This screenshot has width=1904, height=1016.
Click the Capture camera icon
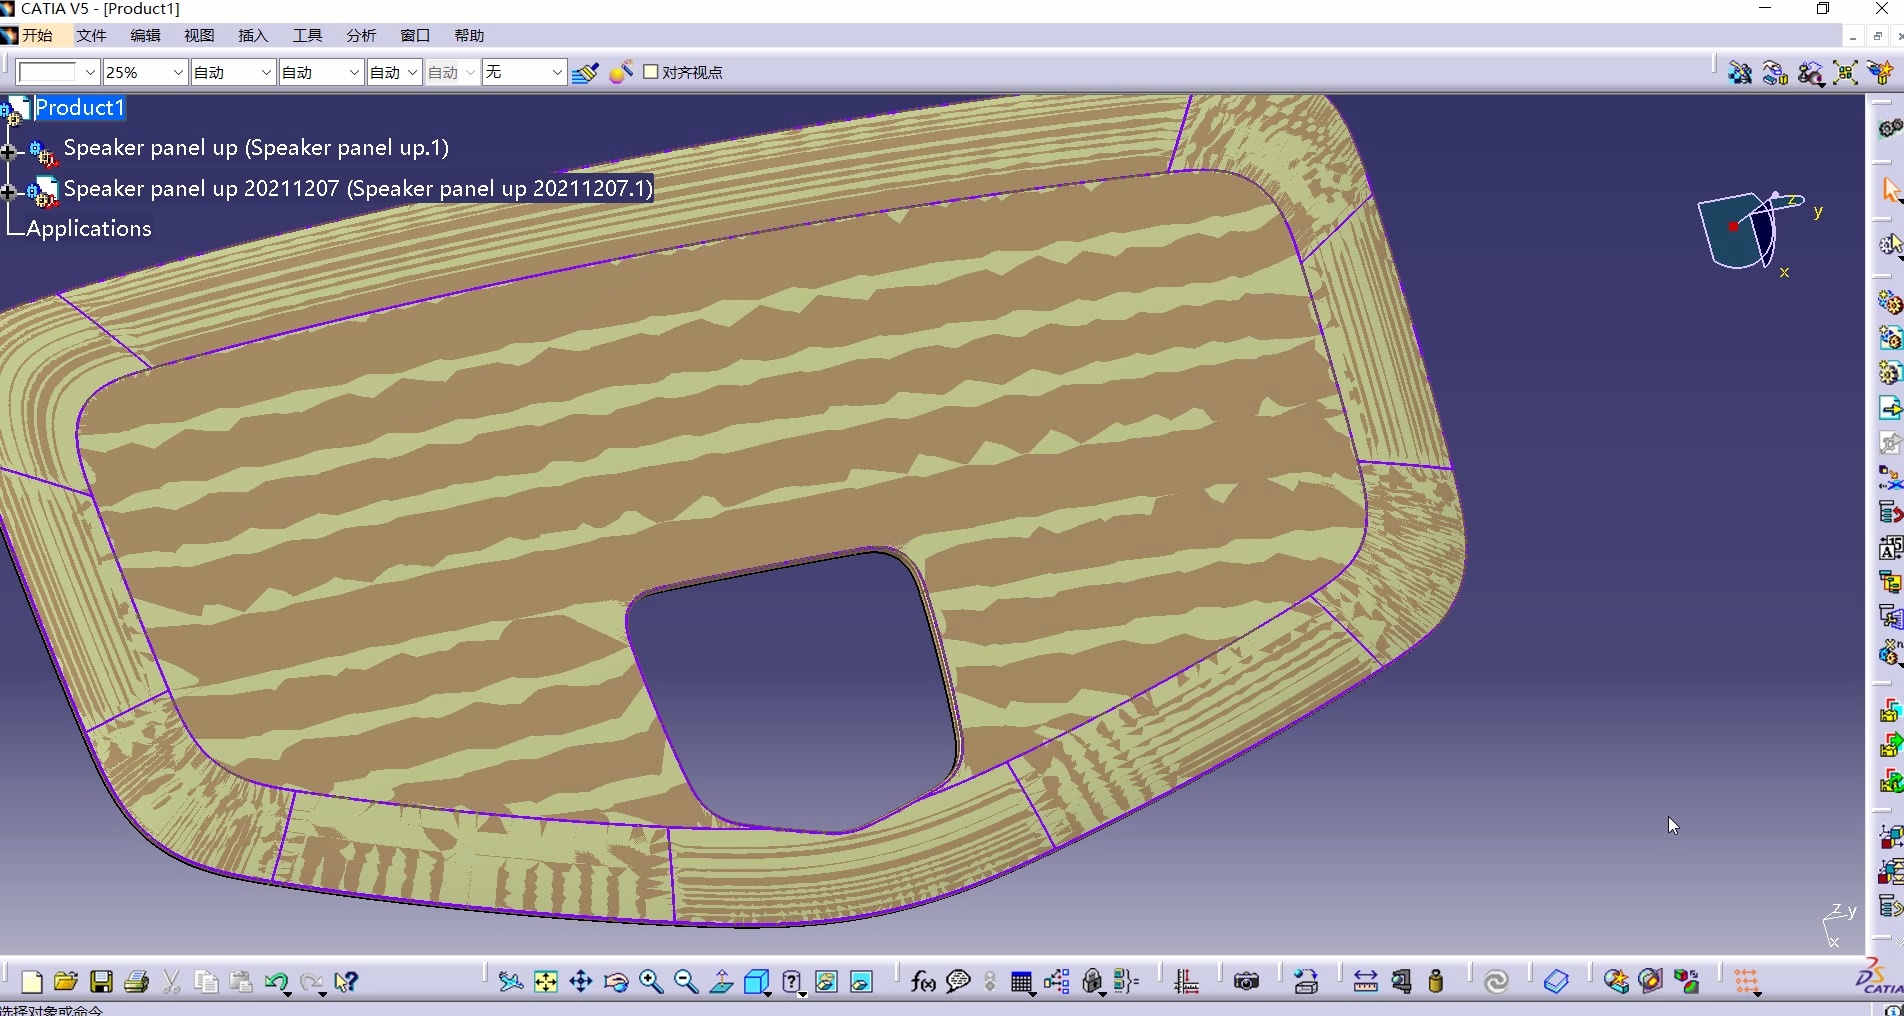click(1246, 982)
